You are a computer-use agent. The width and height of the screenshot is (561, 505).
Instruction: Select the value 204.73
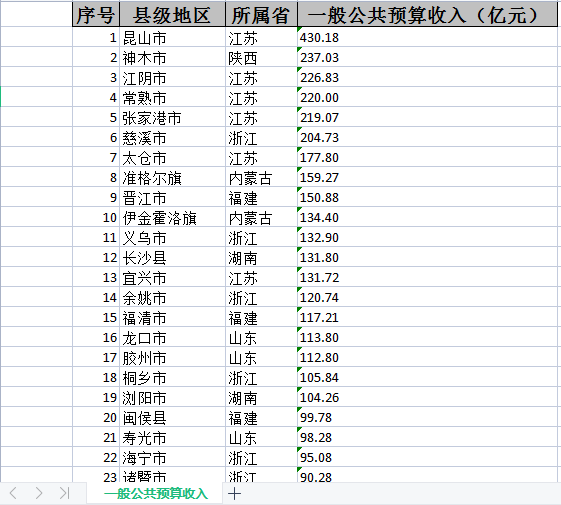click(x=427, y=137)
